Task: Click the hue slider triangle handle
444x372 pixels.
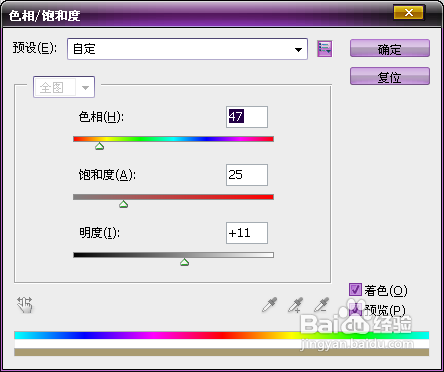Action: click(99, 146)
